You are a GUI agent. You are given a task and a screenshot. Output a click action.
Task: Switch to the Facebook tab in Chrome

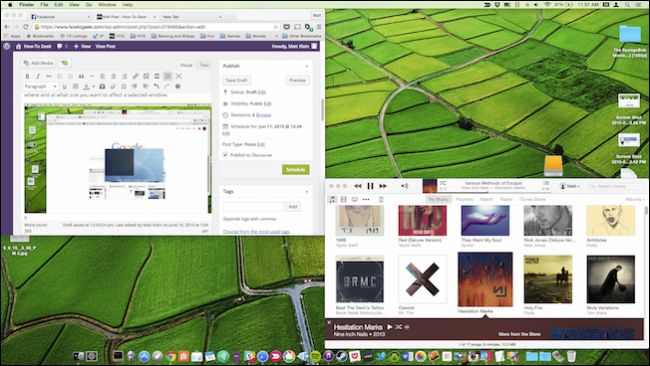tap(60, 17)
